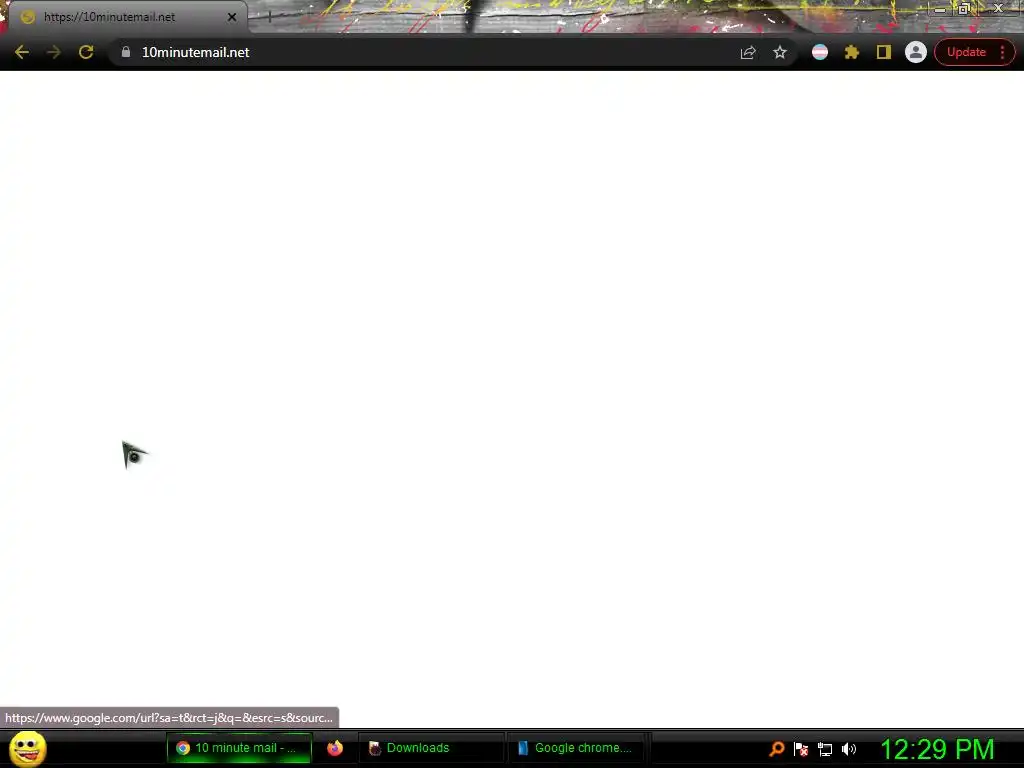Click the 12:29 PM clock
The width and height of the screenshot is (1024, 768).
pos(937,749)
